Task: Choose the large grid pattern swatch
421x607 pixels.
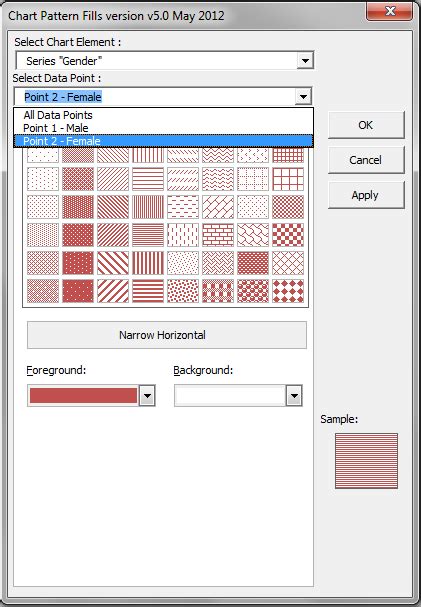Action: click(288, 179)
